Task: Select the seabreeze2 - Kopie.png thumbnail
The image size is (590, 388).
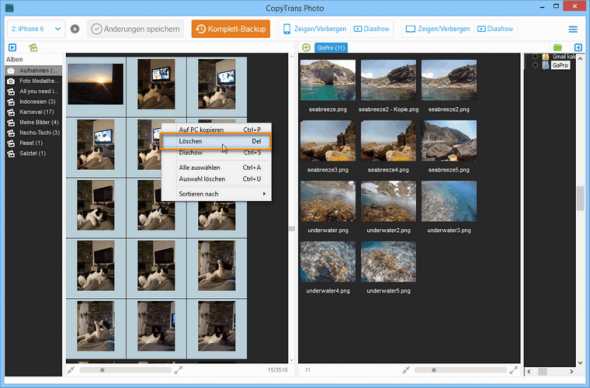Action: (x=388, y=80)
